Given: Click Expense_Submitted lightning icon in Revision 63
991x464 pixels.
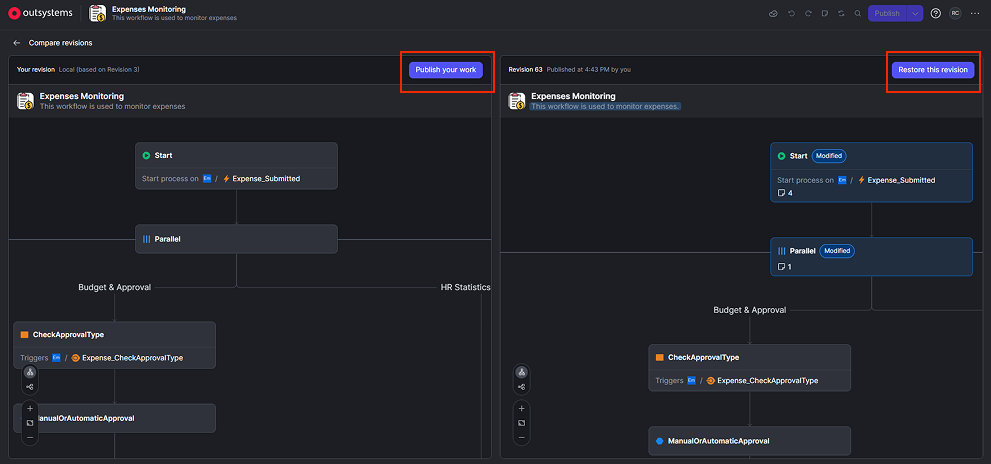Looking at the screenshot, I should [x=861, y=180].
